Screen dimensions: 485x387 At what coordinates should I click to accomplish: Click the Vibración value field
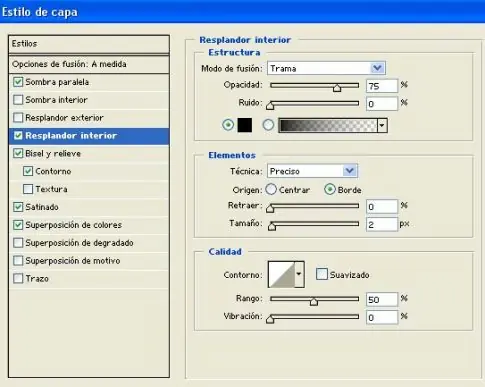tap(382, 317)
